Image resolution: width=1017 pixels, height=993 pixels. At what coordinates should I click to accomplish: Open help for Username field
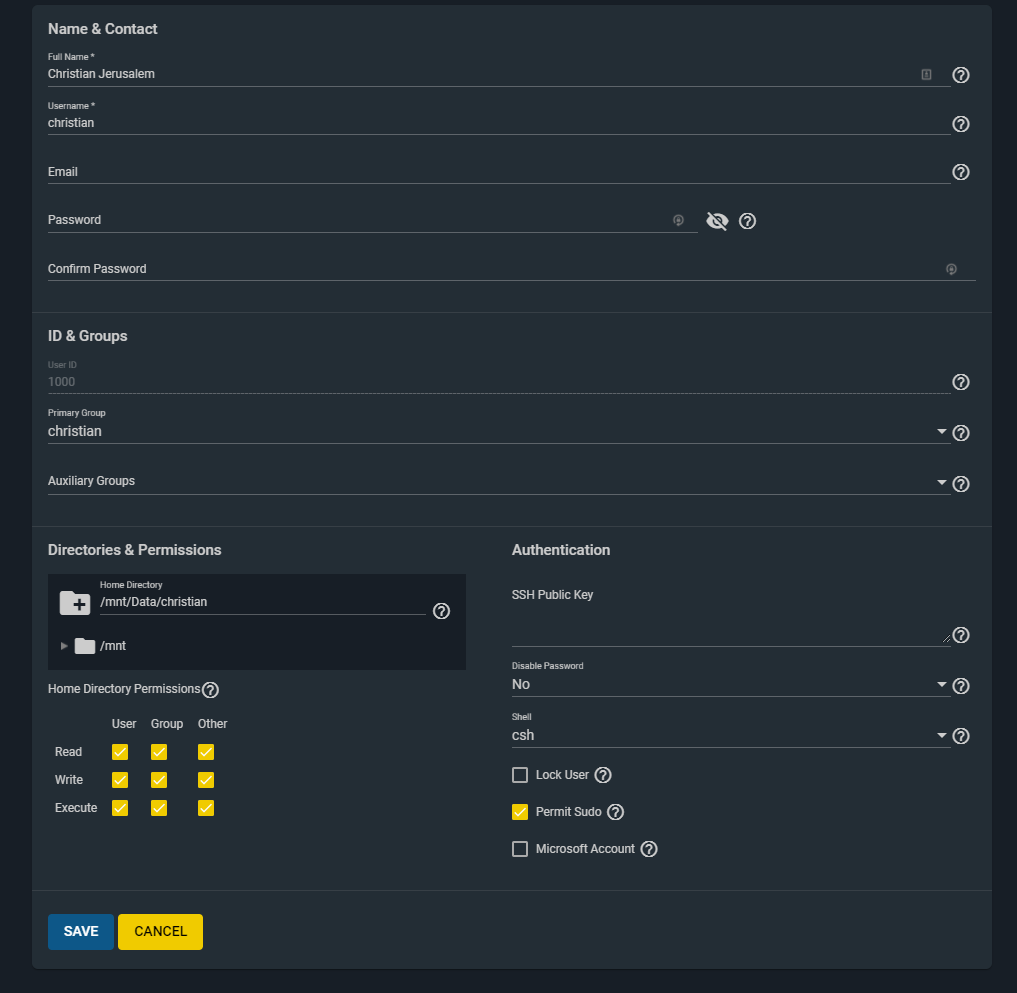[x=961, y=124]
